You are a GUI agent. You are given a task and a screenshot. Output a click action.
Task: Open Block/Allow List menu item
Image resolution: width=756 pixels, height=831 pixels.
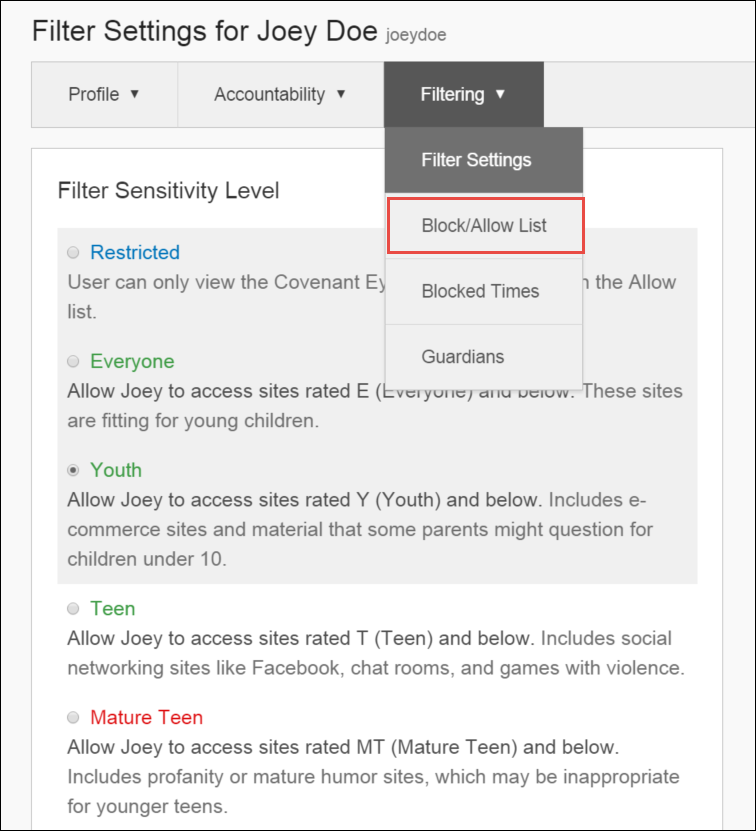click(x=486, y=226)
